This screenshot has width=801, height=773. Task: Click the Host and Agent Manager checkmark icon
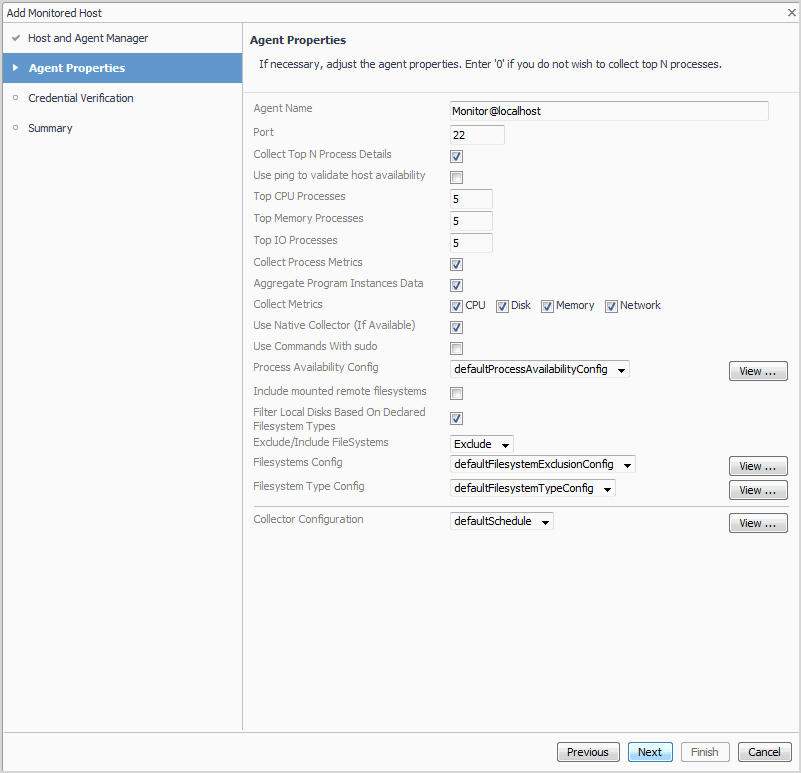click(x=15, y=38)
